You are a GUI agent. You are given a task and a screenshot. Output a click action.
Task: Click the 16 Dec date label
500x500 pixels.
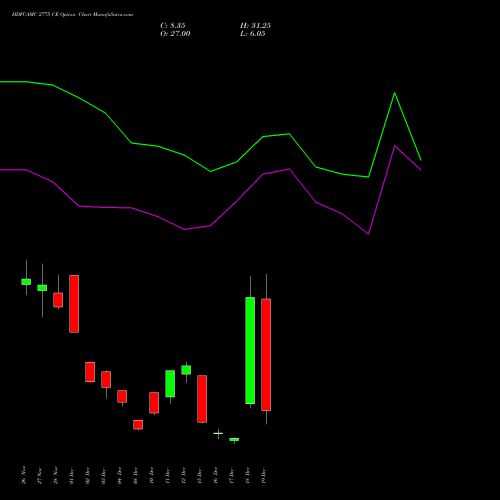[216, 475]
